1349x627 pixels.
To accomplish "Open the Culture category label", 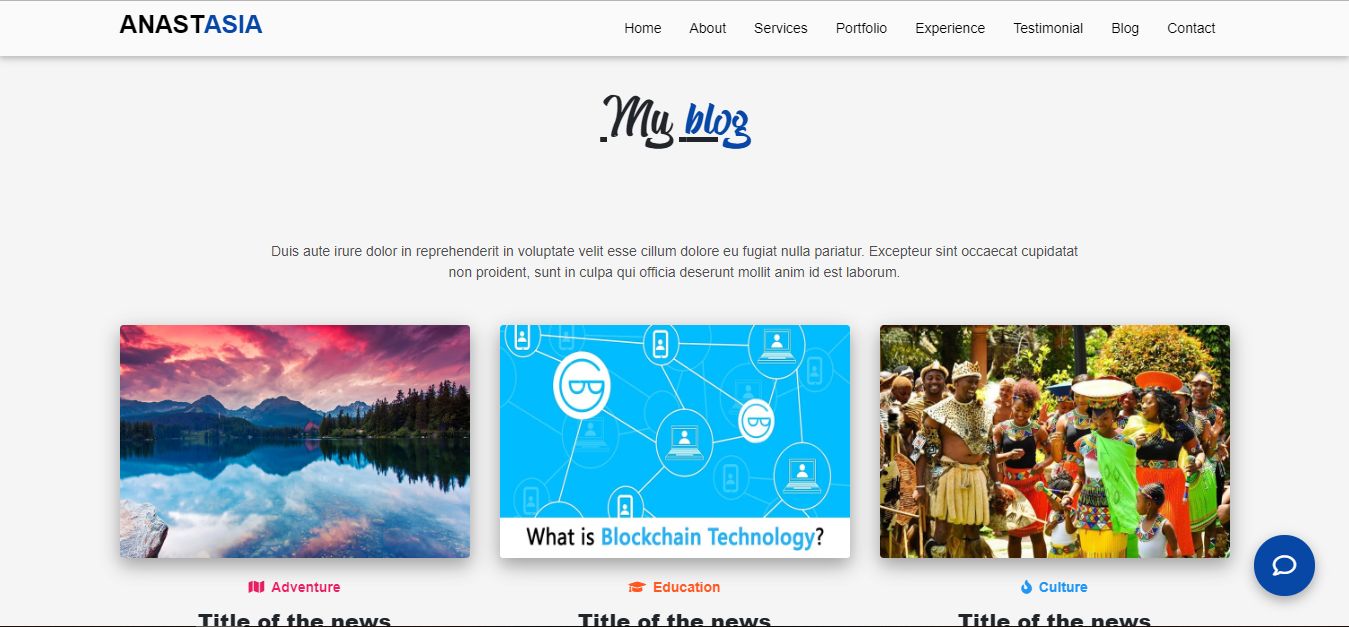I will tap(1063, 587).
